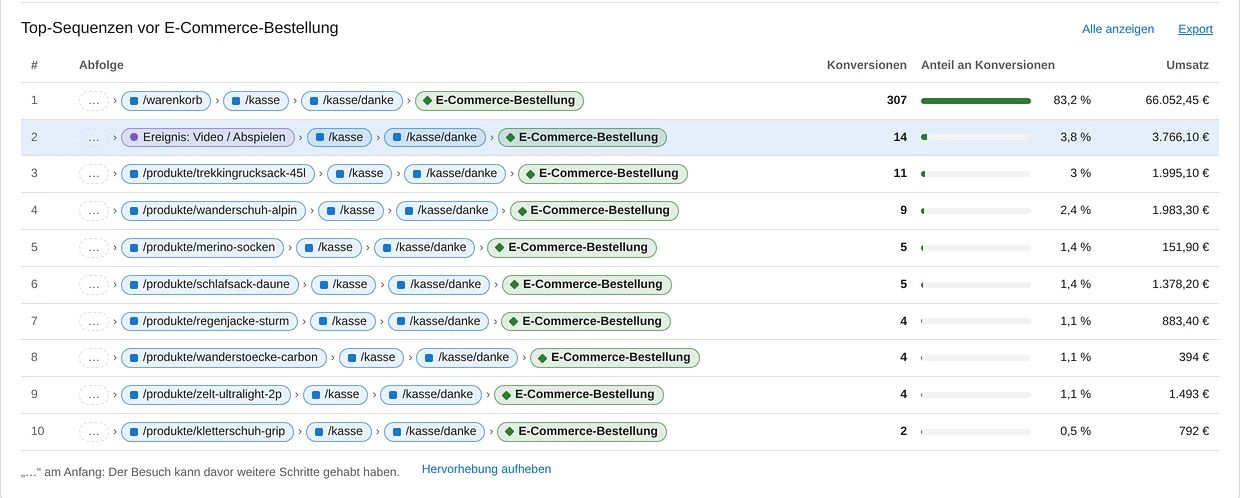Click the revenue value 1.995,10 €
The width and height of the screenshot is (1240, 498).
click(1181, 174)
